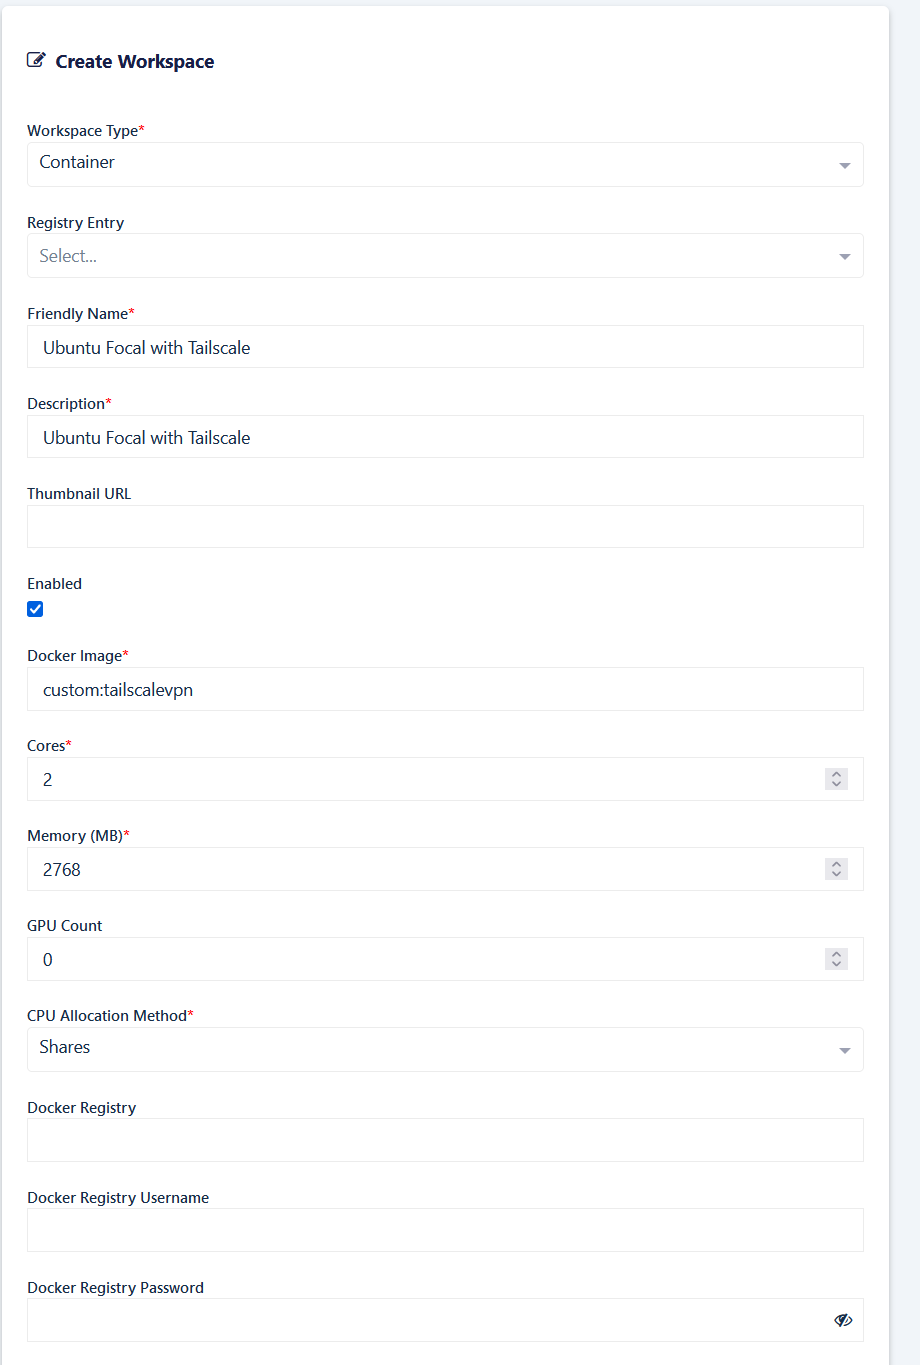Decrease Cores with the down arrow
Viewport: 920px width, 1365px height.
[837, 784]
